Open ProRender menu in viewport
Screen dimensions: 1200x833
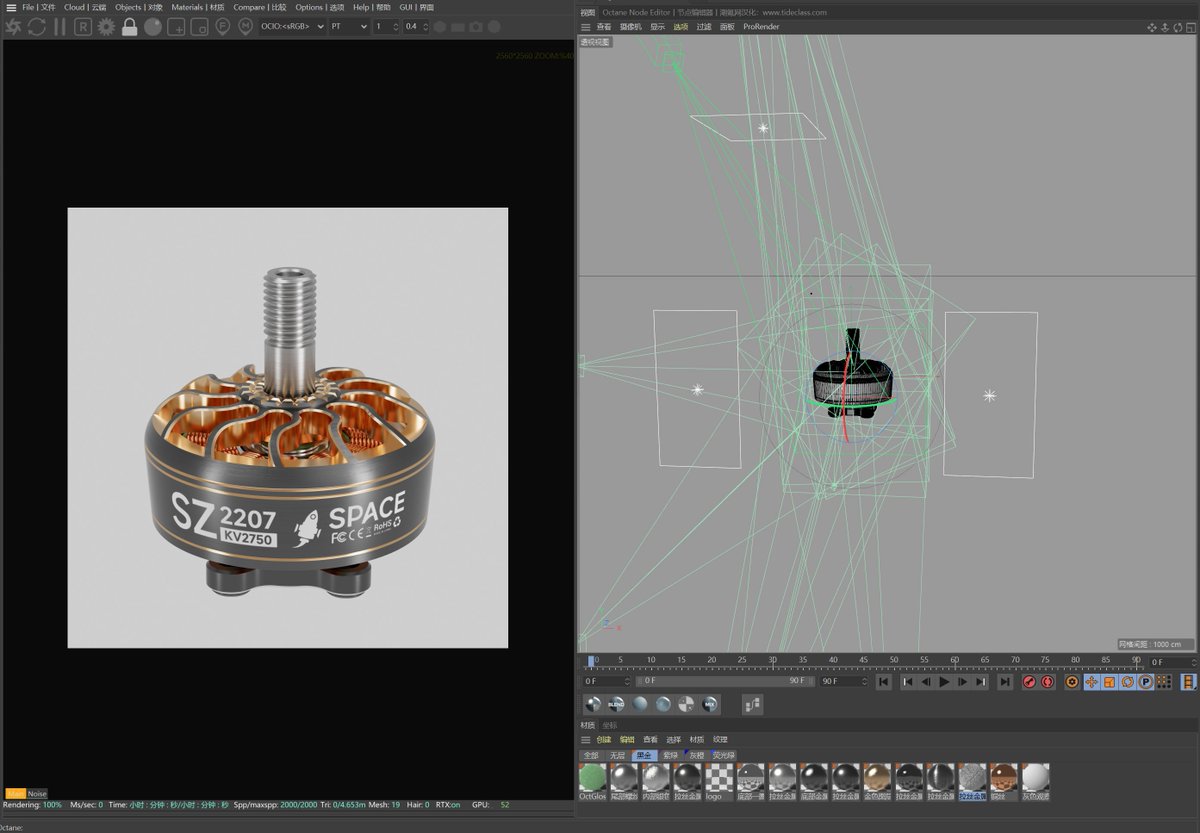pyautogui.click(x=761, y=27)
